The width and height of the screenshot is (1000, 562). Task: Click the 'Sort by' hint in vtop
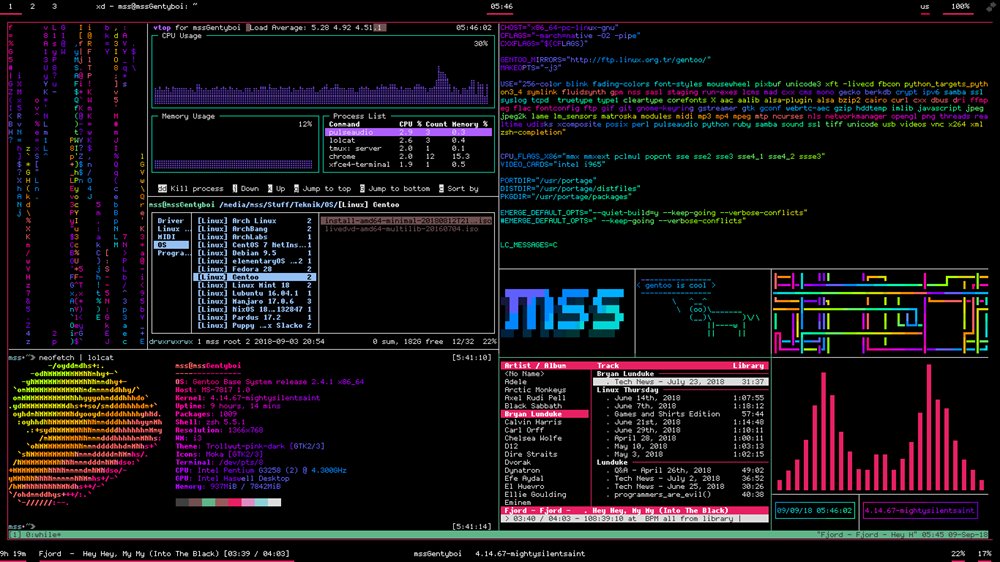pyautogui.click(x=458, y=189)
